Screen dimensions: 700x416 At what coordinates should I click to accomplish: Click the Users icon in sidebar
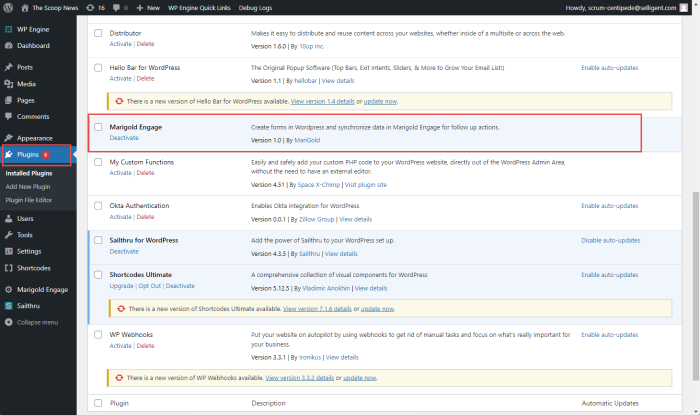(9, 218)
